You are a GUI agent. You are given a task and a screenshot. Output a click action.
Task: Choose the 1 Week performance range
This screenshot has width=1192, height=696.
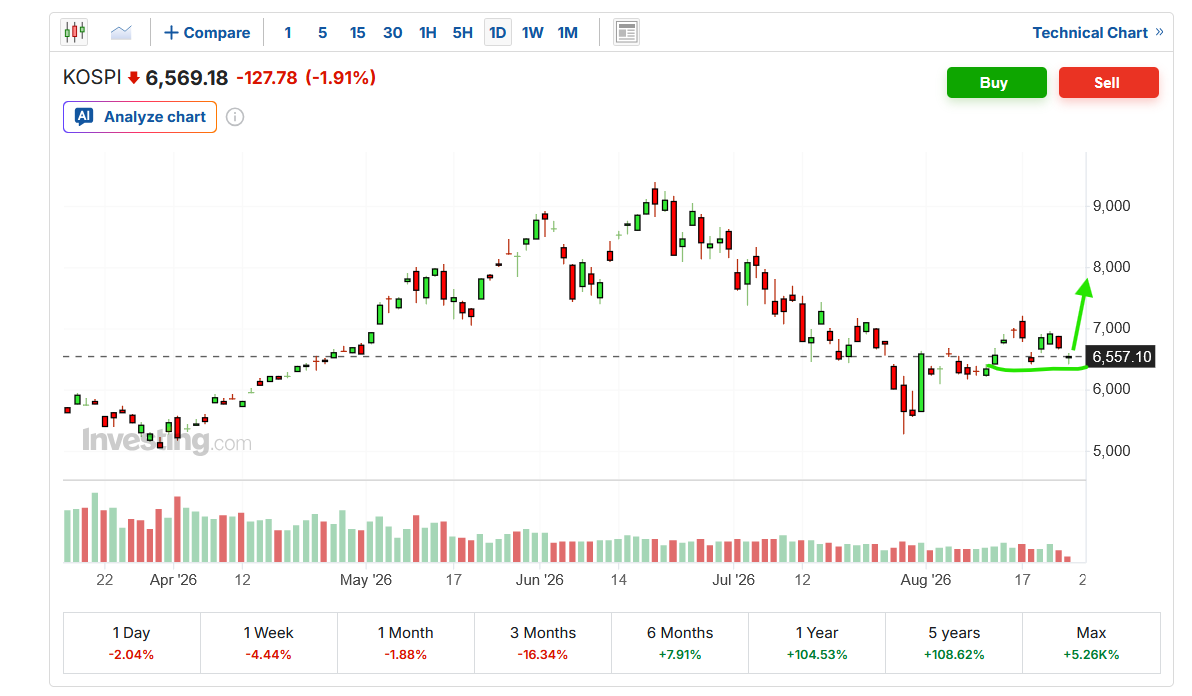[268, 643]
